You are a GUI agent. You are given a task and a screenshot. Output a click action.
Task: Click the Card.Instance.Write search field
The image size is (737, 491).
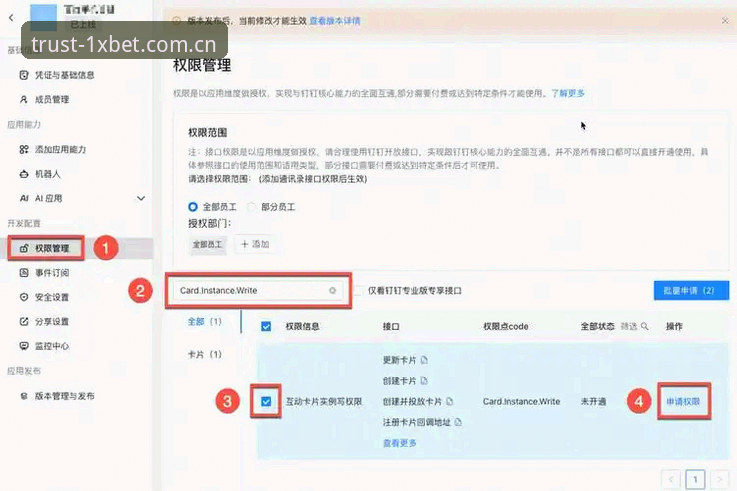click(x=258, y=290)
